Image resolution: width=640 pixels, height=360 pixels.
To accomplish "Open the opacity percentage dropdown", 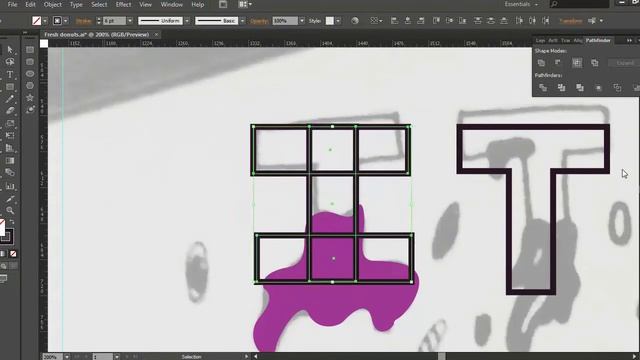I will (x=302, y=21).
